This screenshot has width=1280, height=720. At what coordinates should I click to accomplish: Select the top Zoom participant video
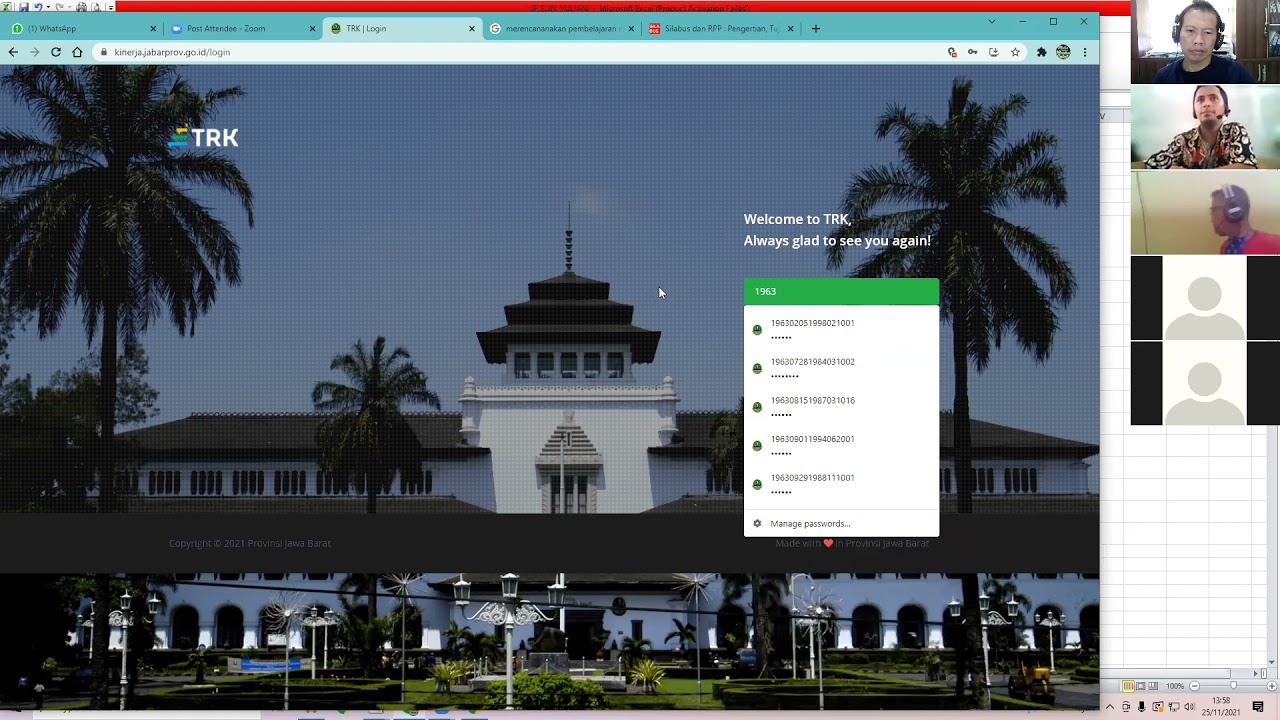[1205, 41]
